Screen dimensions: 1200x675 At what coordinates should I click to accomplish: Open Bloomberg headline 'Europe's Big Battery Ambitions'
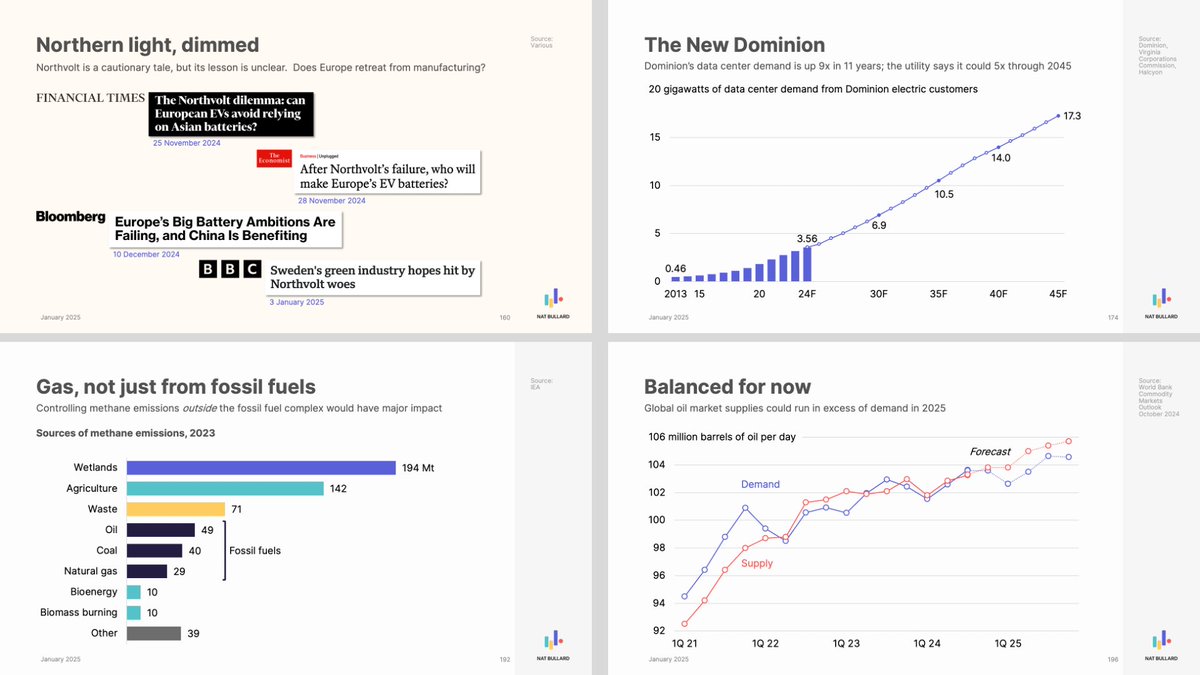tap(225, 228)
